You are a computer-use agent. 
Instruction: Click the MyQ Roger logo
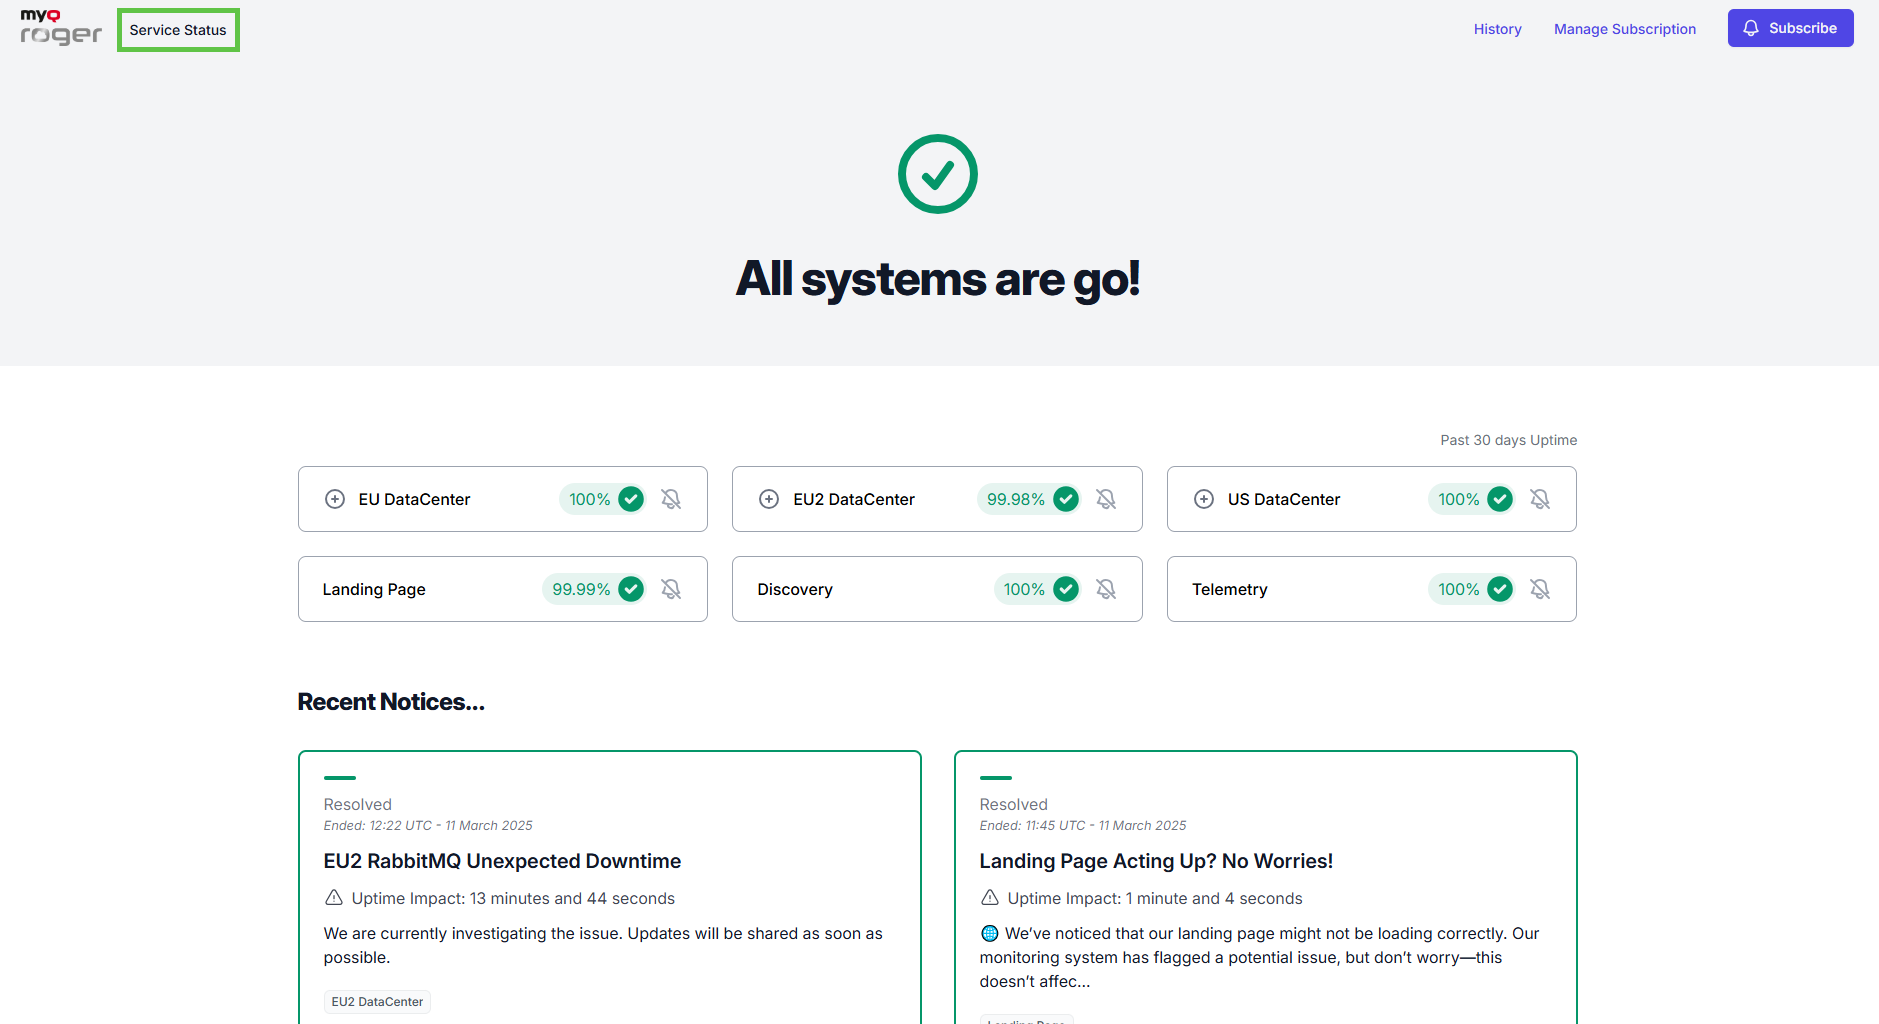pyautogui.click(x=61, y=28)
